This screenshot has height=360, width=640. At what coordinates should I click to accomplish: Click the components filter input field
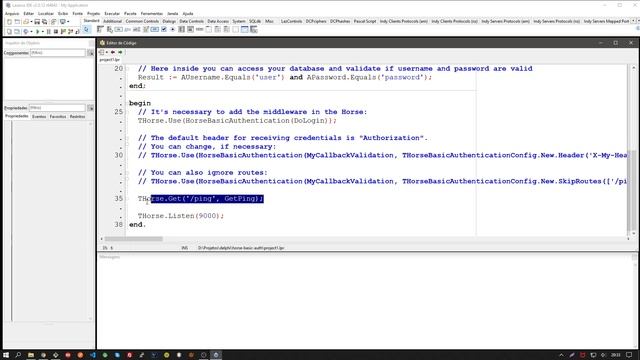pyautogui.click(x=58, y=53)
